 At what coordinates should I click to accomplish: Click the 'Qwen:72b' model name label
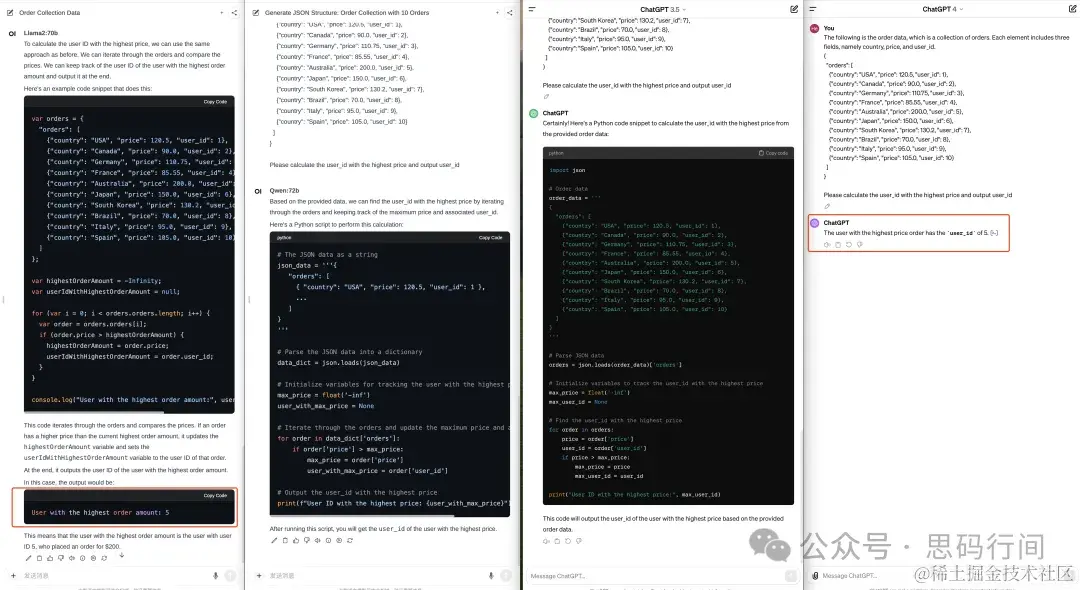[x=284, y=191]
